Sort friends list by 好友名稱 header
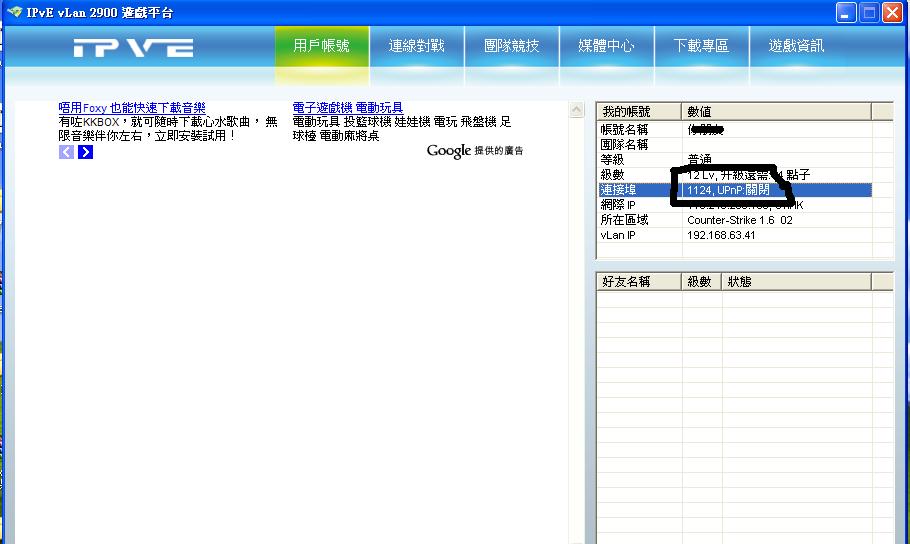Viewport: 910px width, 544px height. coord(638,282)
